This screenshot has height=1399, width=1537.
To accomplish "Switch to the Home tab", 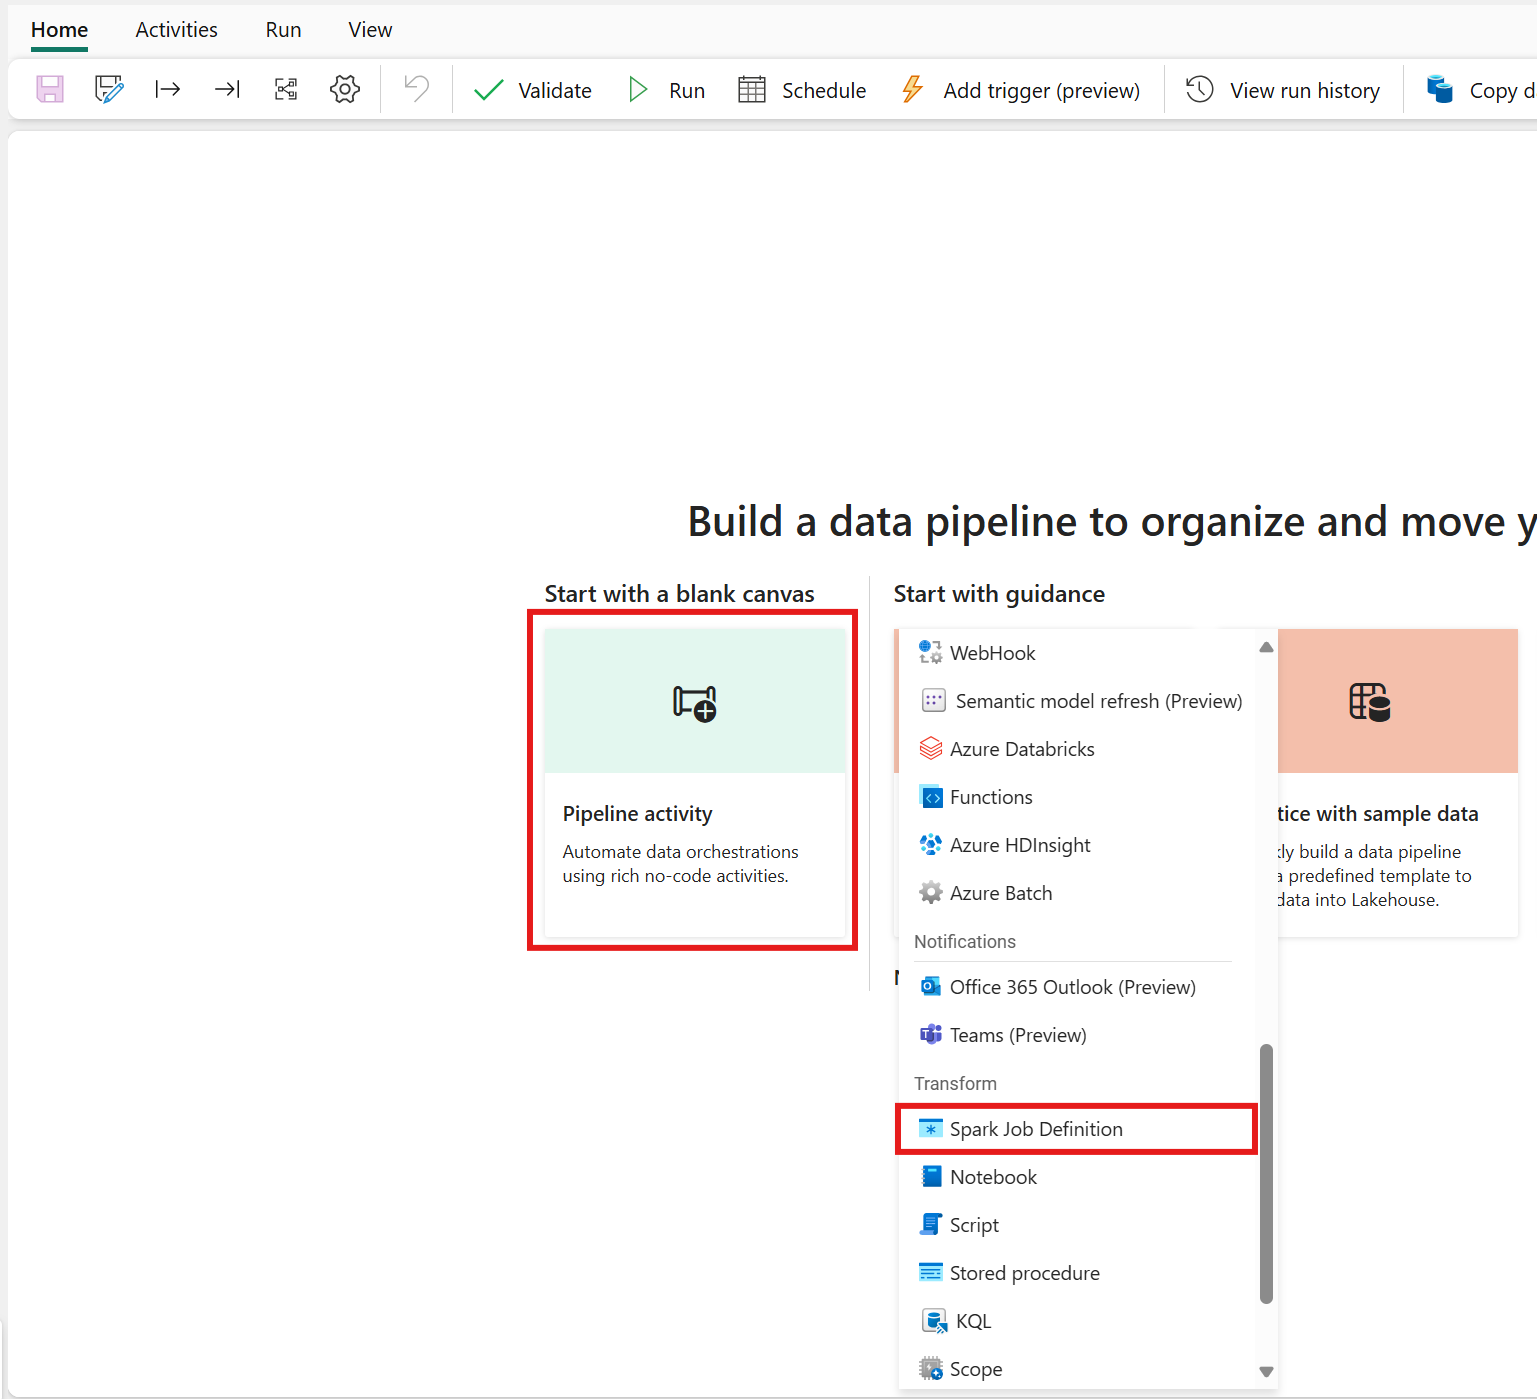I will click(59, 30).
